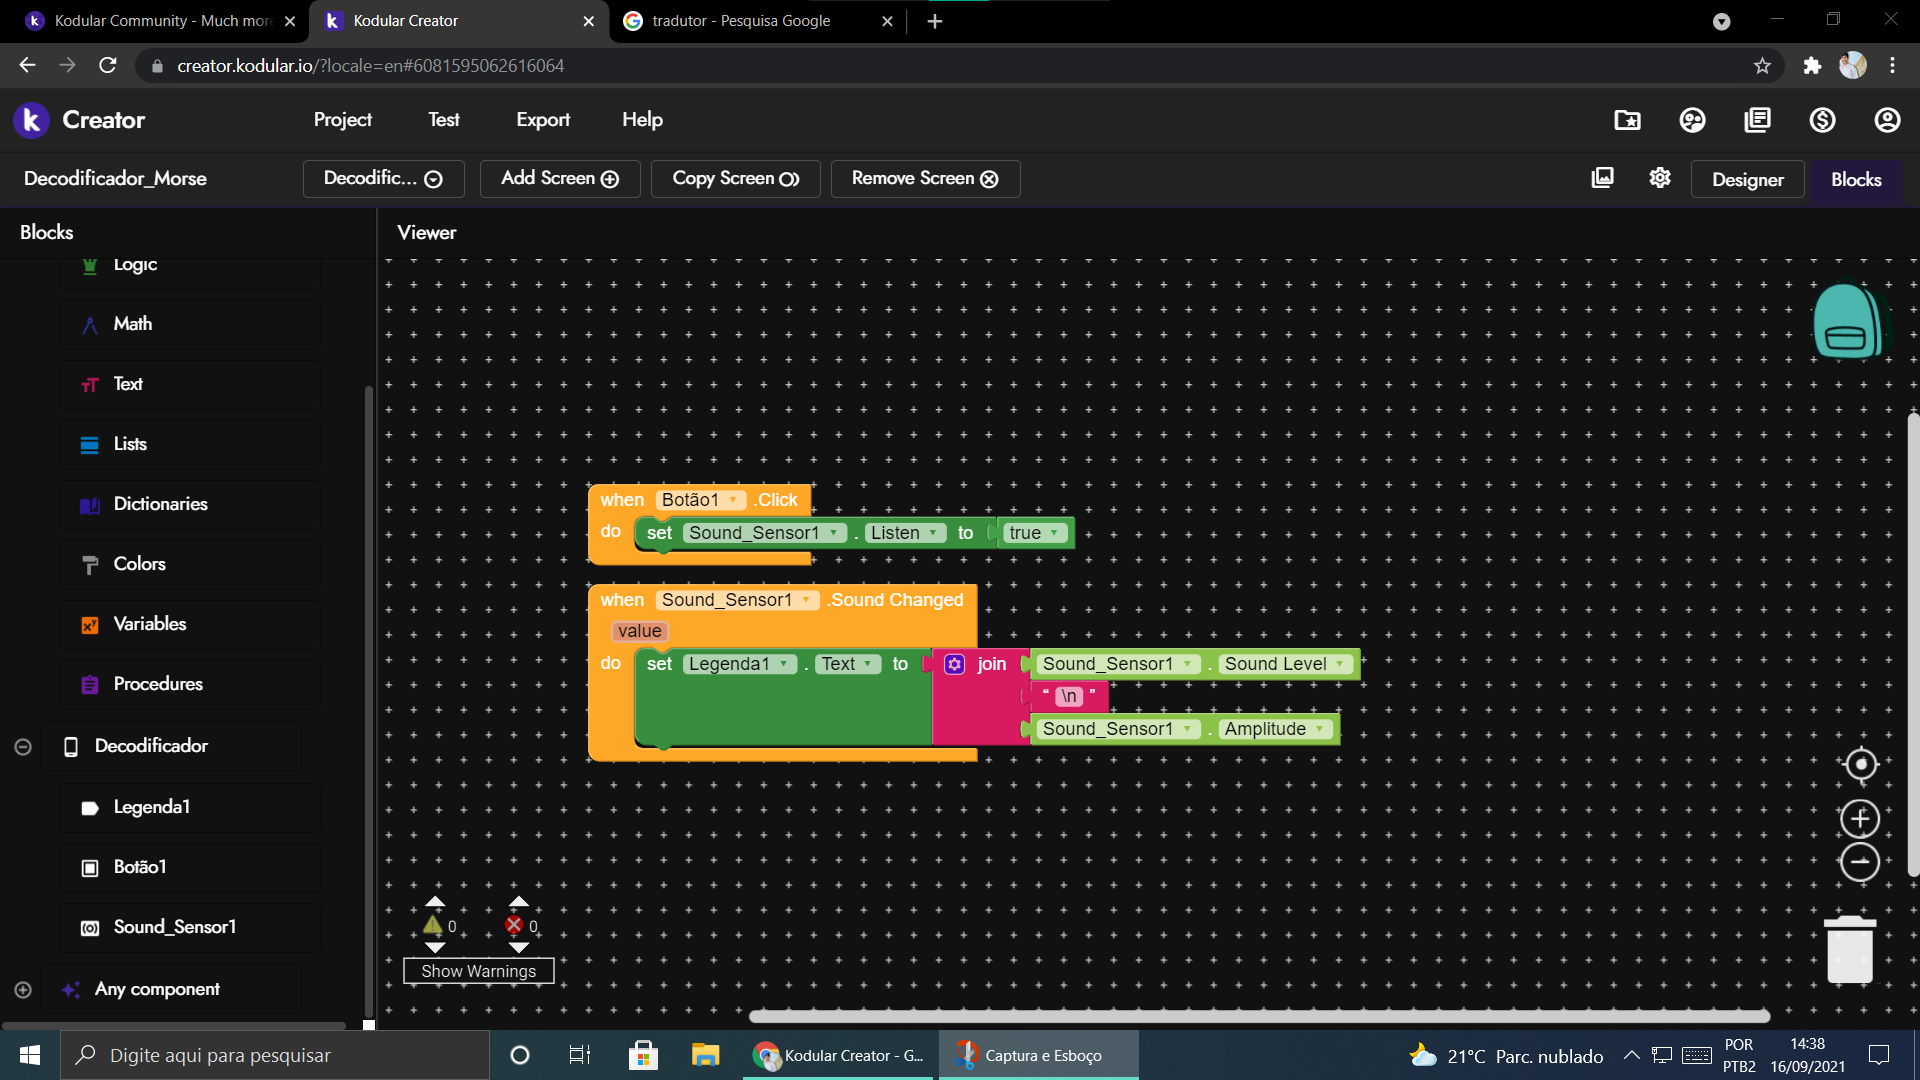Viewport: 1920px width, 1080px height.
Task: Switch to the Designer view
Action: click(1747, 180)
